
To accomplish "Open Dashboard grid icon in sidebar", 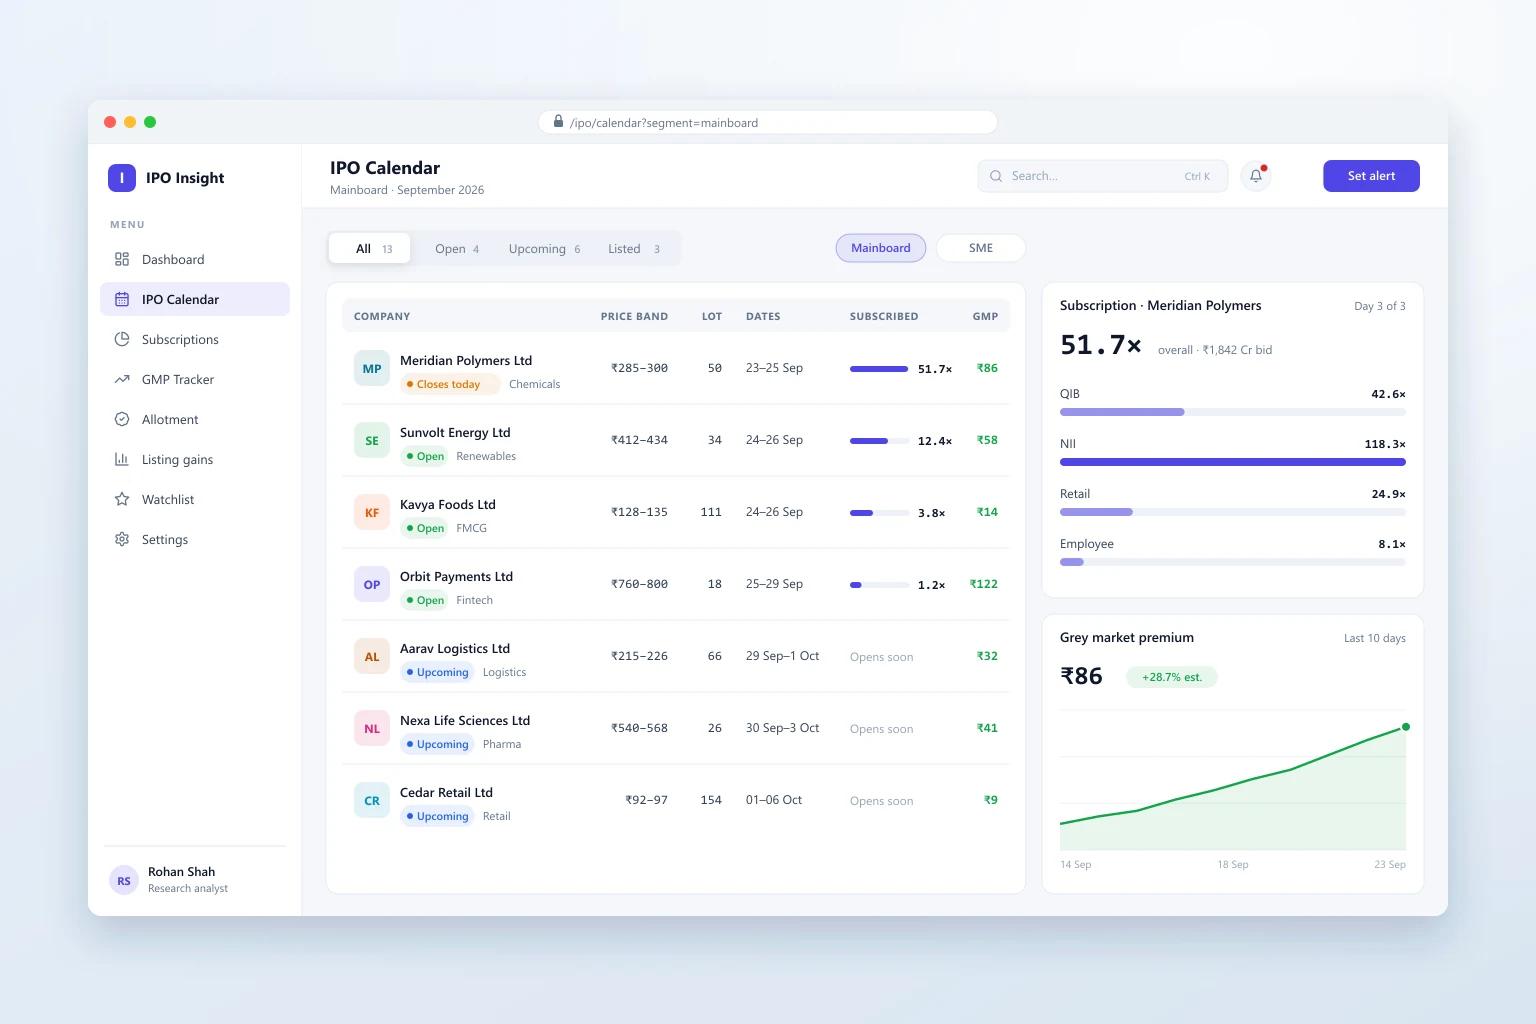I will (x=122, y=259).
